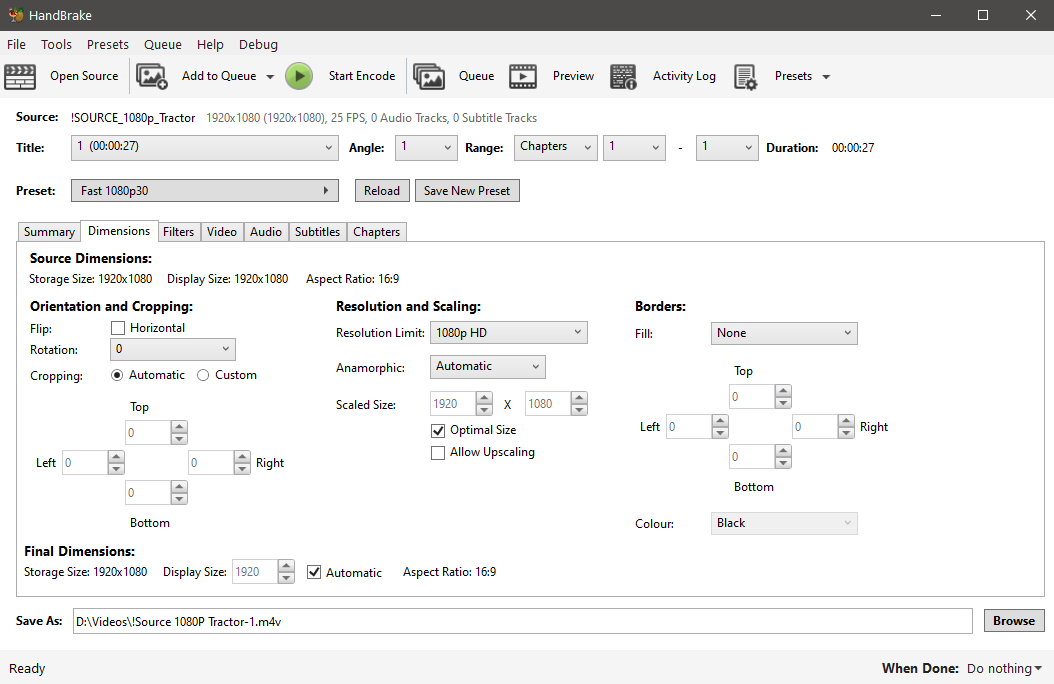Expand the When Done dropdown
Viewport: 1054px width, 684px height.
click(x=1003, y=668)
